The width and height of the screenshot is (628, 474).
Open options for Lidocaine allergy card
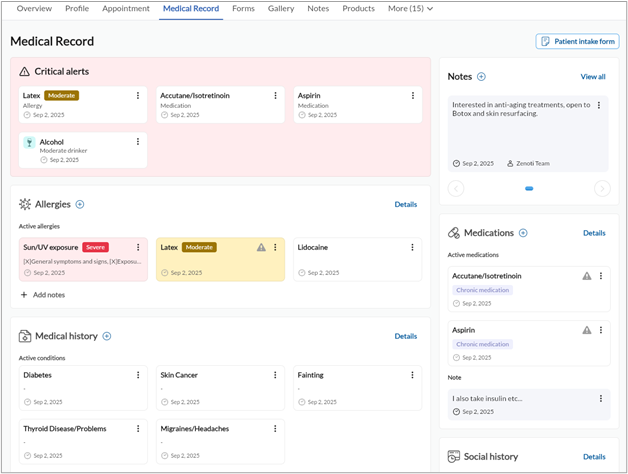pyautogui.click(x=412, y=247)
